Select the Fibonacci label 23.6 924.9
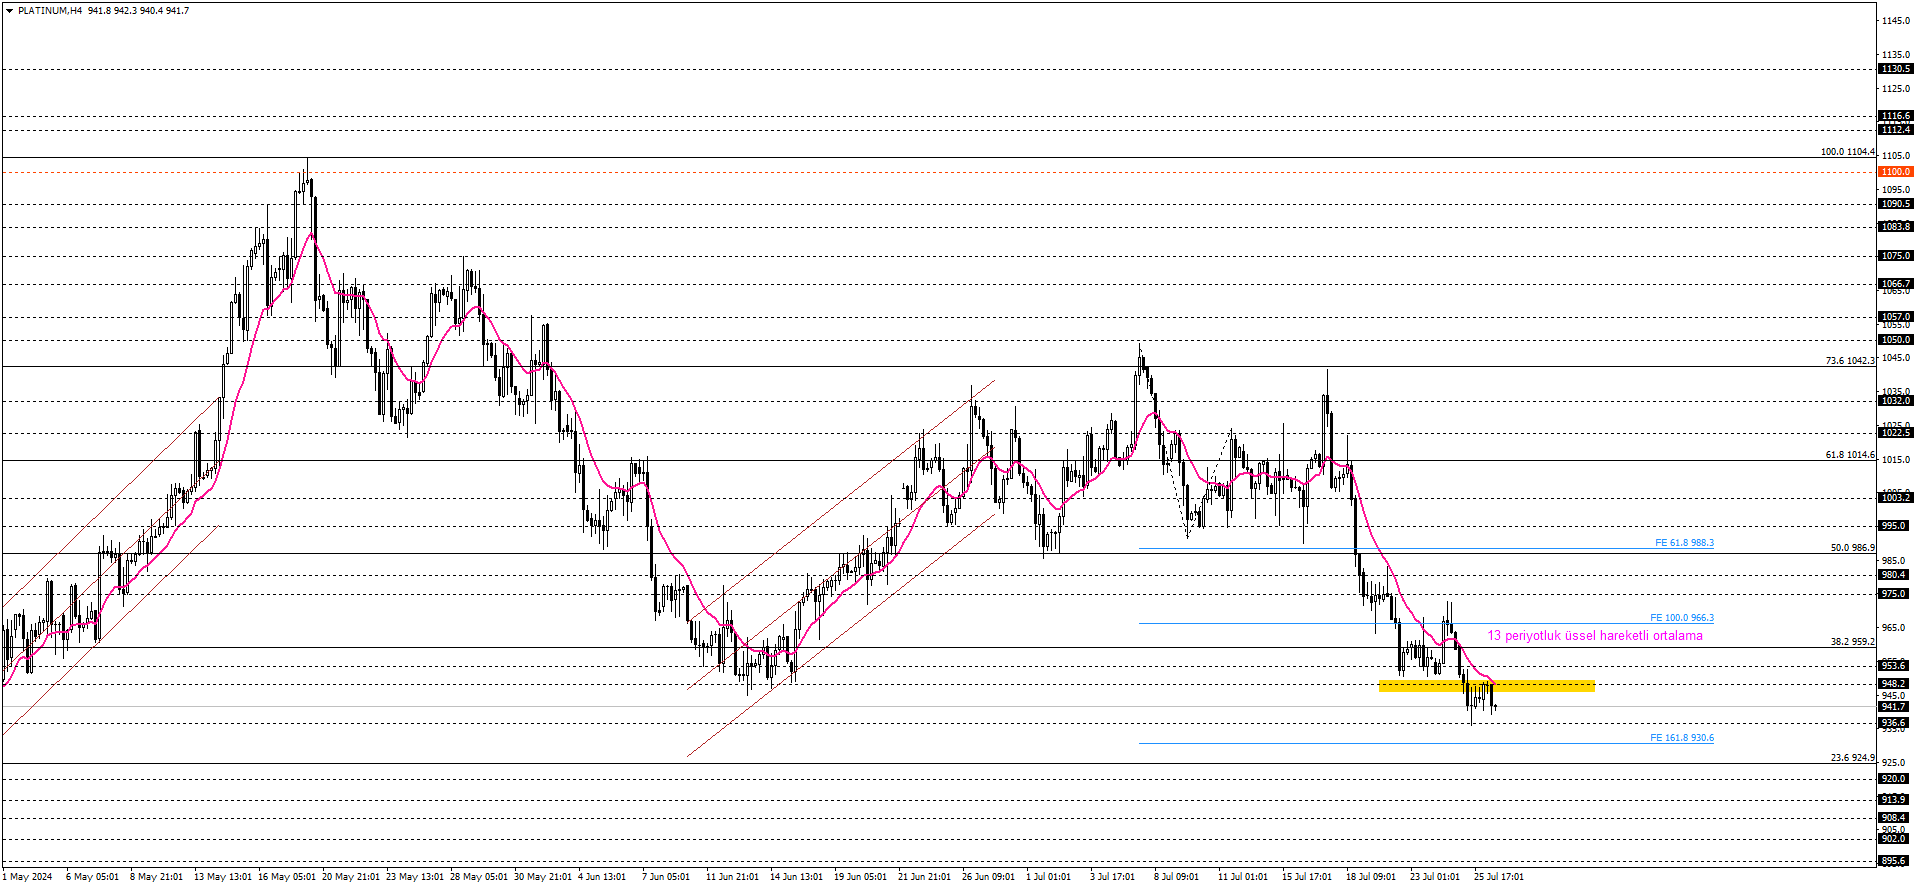This screenshot has width=1916, height=888. click(x=1853, y=758)
